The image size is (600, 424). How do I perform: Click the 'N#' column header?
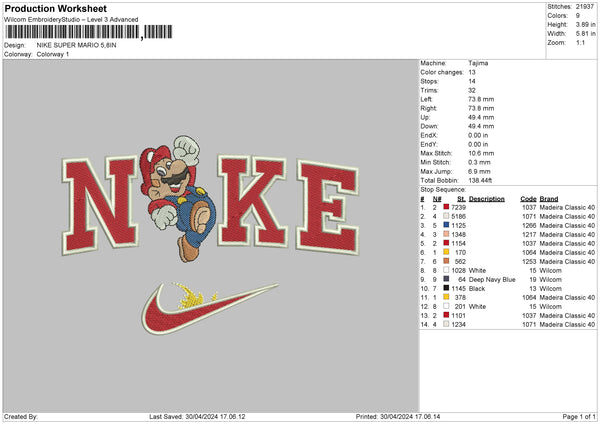coord(437,199)
